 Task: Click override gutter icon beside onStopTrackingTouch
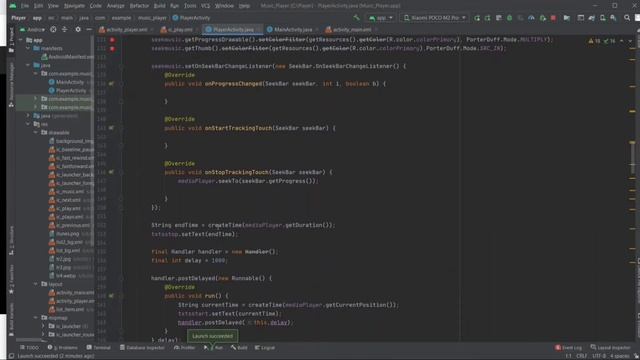point(111,172)
